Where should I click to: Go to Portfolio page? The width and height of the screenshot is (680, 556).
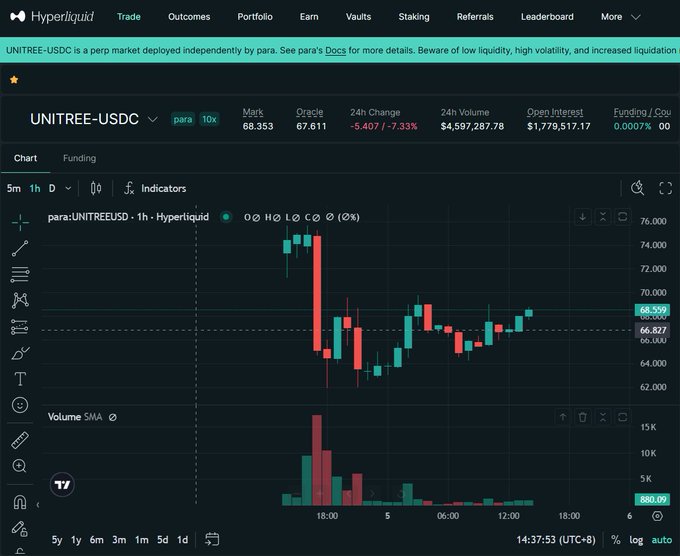[x=255, y=17]
